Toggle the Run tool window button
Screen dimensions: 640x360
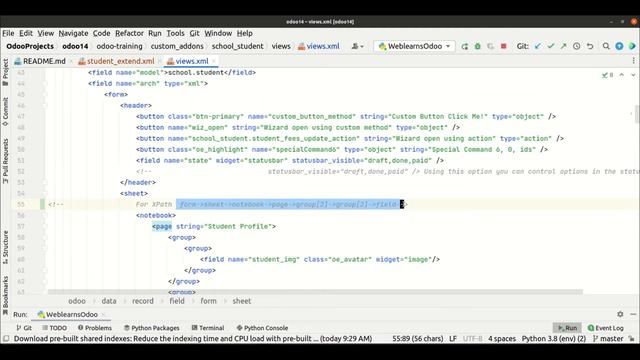point(567,328)
